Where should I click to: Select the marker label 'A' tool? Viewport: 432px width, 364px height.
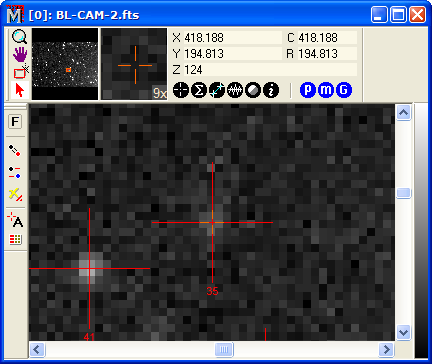coord(15,220)
